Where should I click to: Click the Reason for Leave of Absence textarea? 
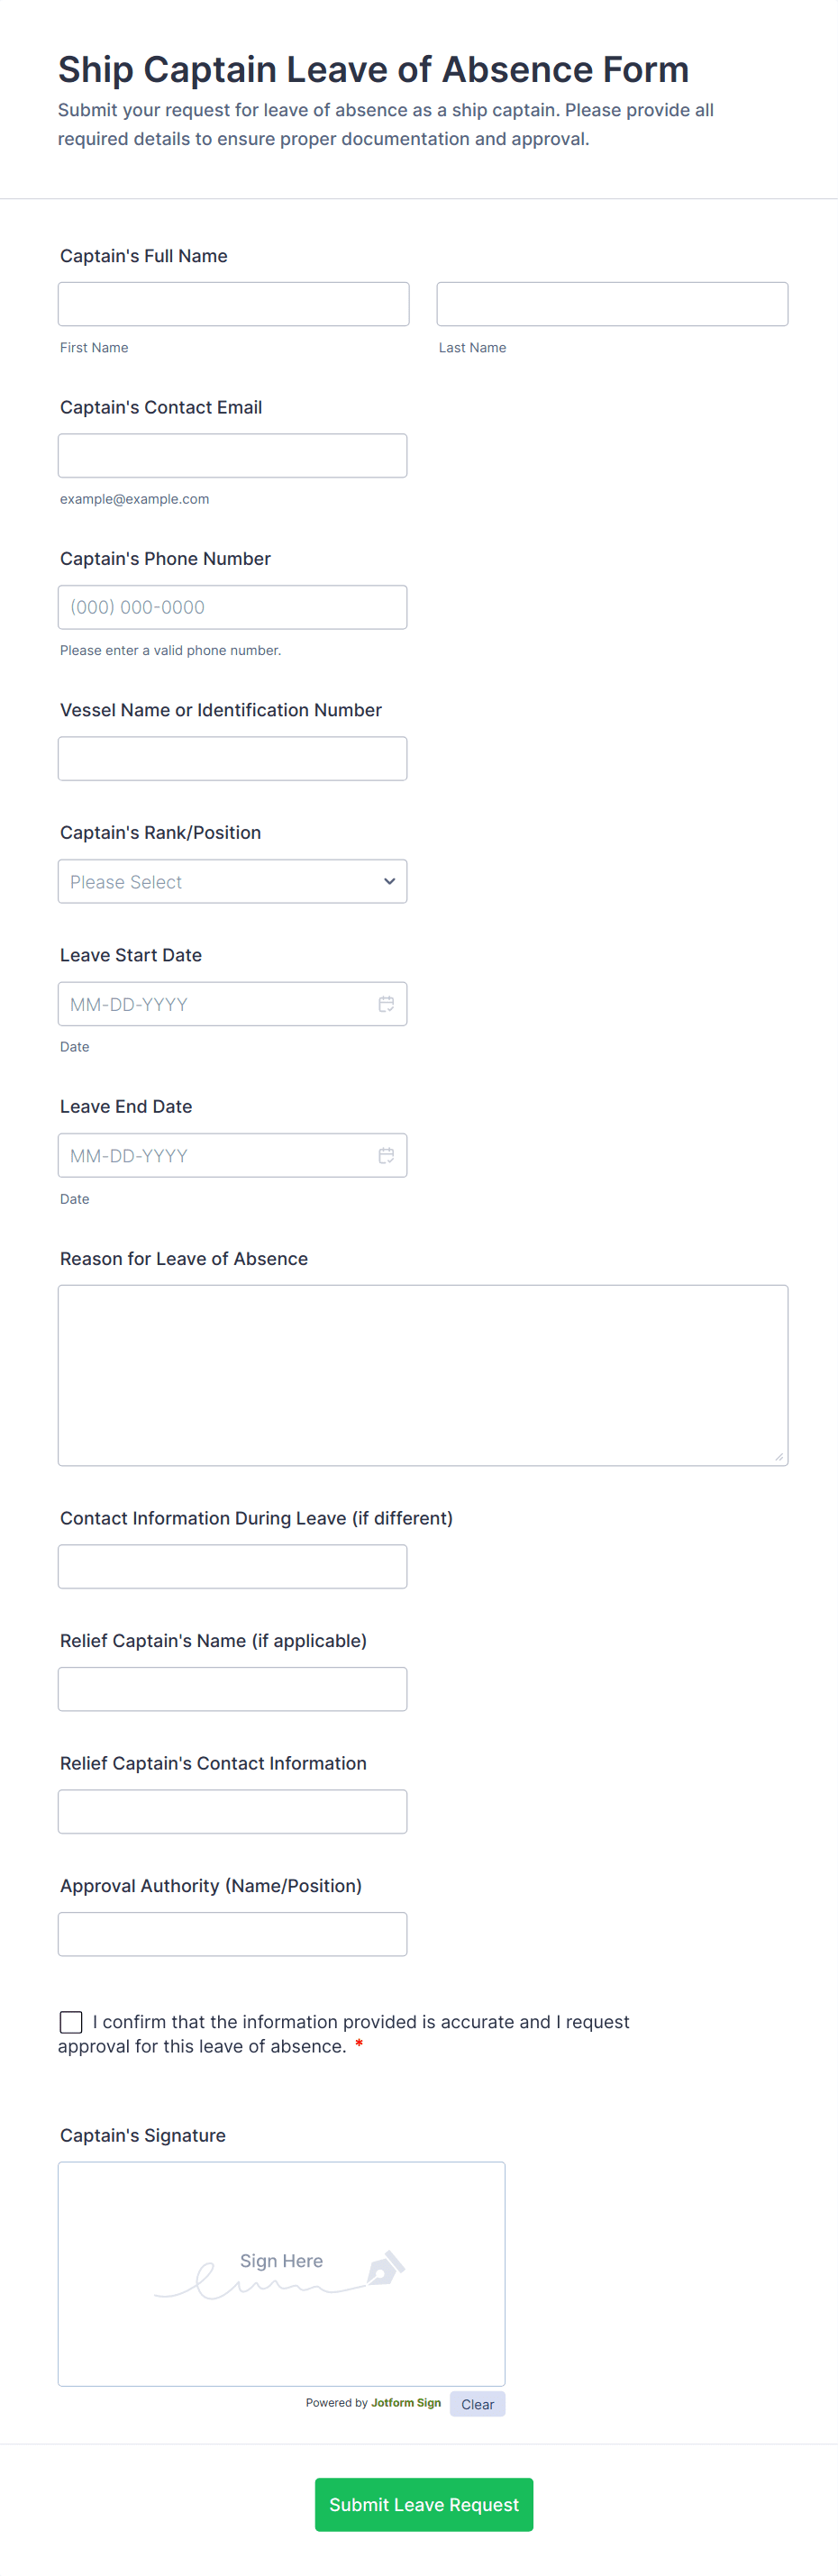pyautogui.click(x=422, y=1375)
